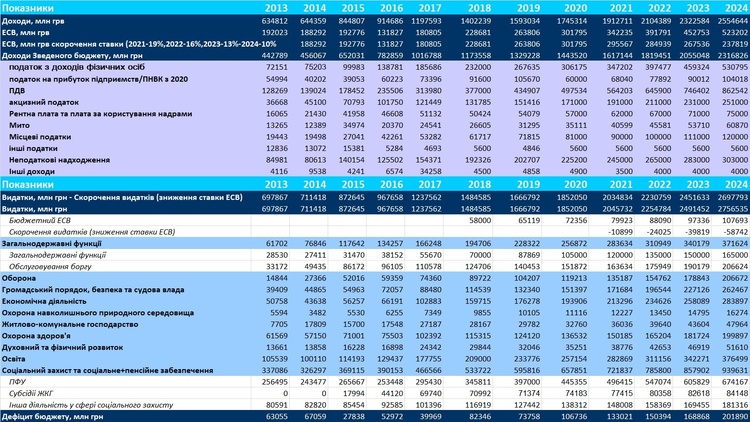Viewport: 750px width, 422px height.
Task: Select value -58742 in Скорочення видатків row
Action: pyautogui.click(x=736, y=232)
